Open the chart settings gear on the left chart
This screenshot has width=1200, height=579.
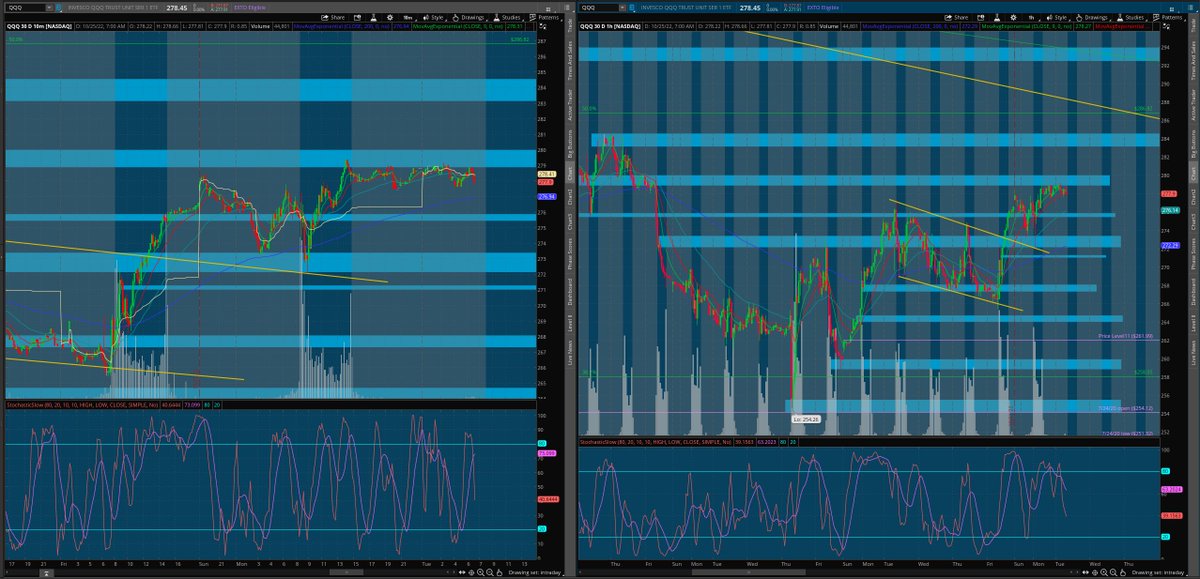point(390,16)
